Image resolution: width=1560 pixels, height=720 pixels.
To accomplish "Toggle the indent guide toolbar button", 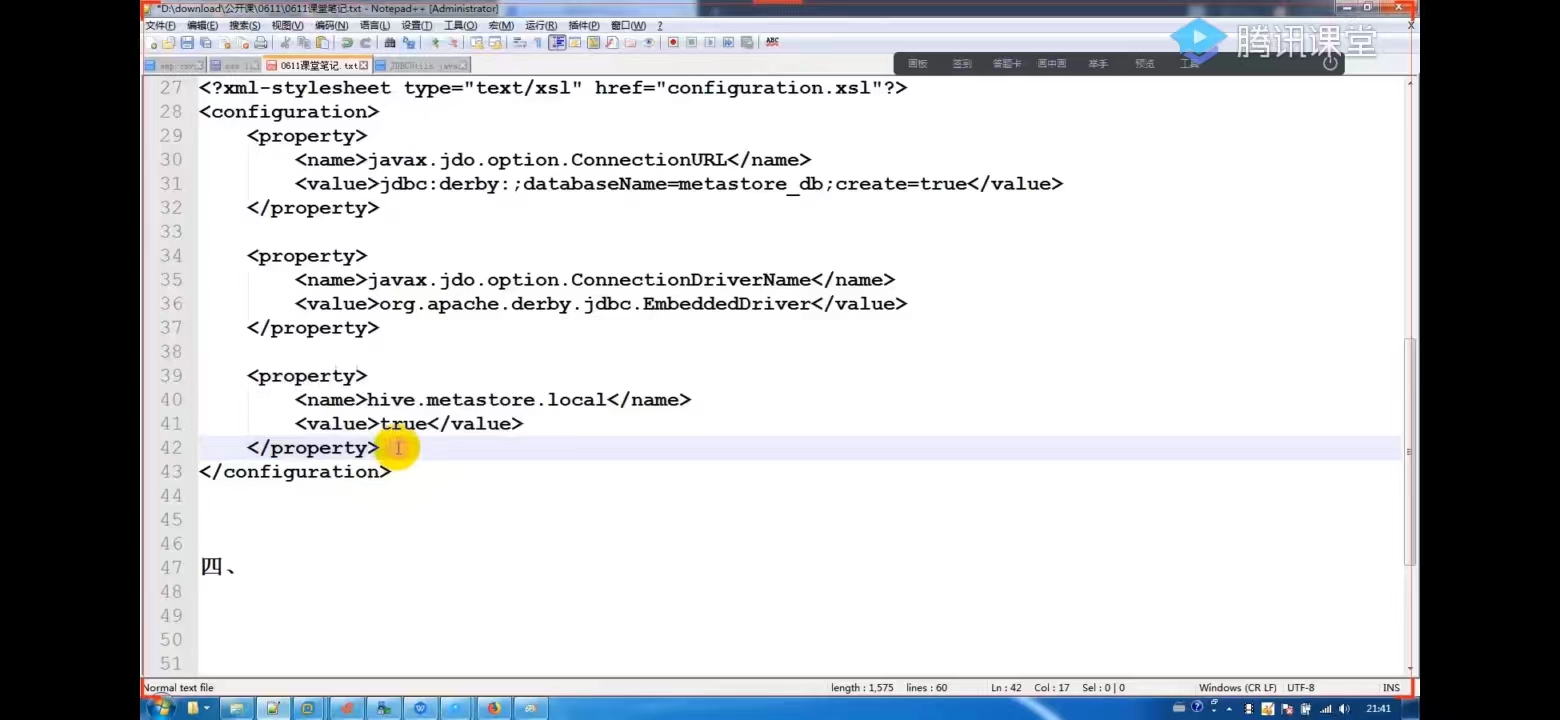I will 557,43.
